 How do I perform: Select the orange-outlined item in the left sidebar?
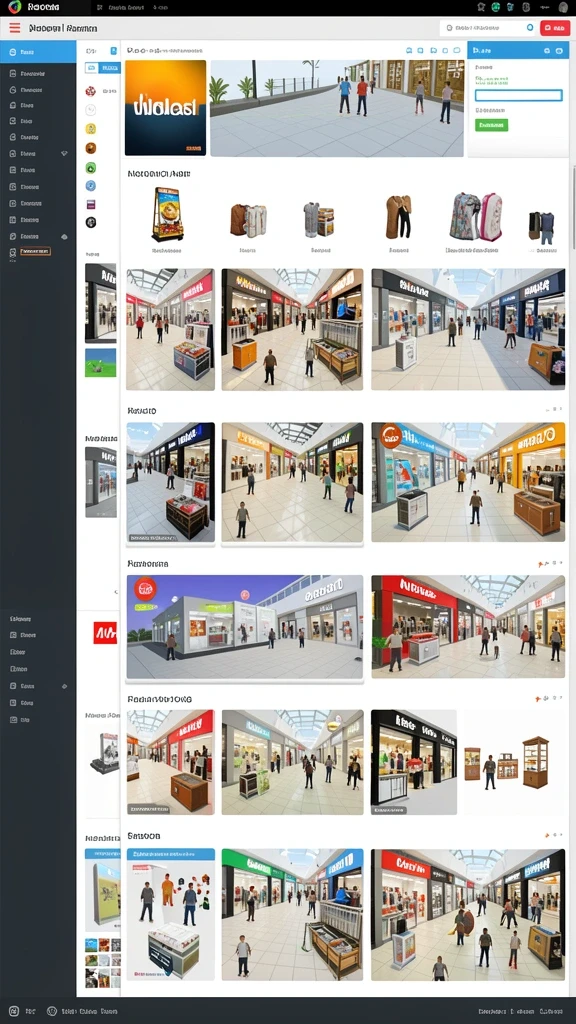pyautogui.click(x=35, y=251)
